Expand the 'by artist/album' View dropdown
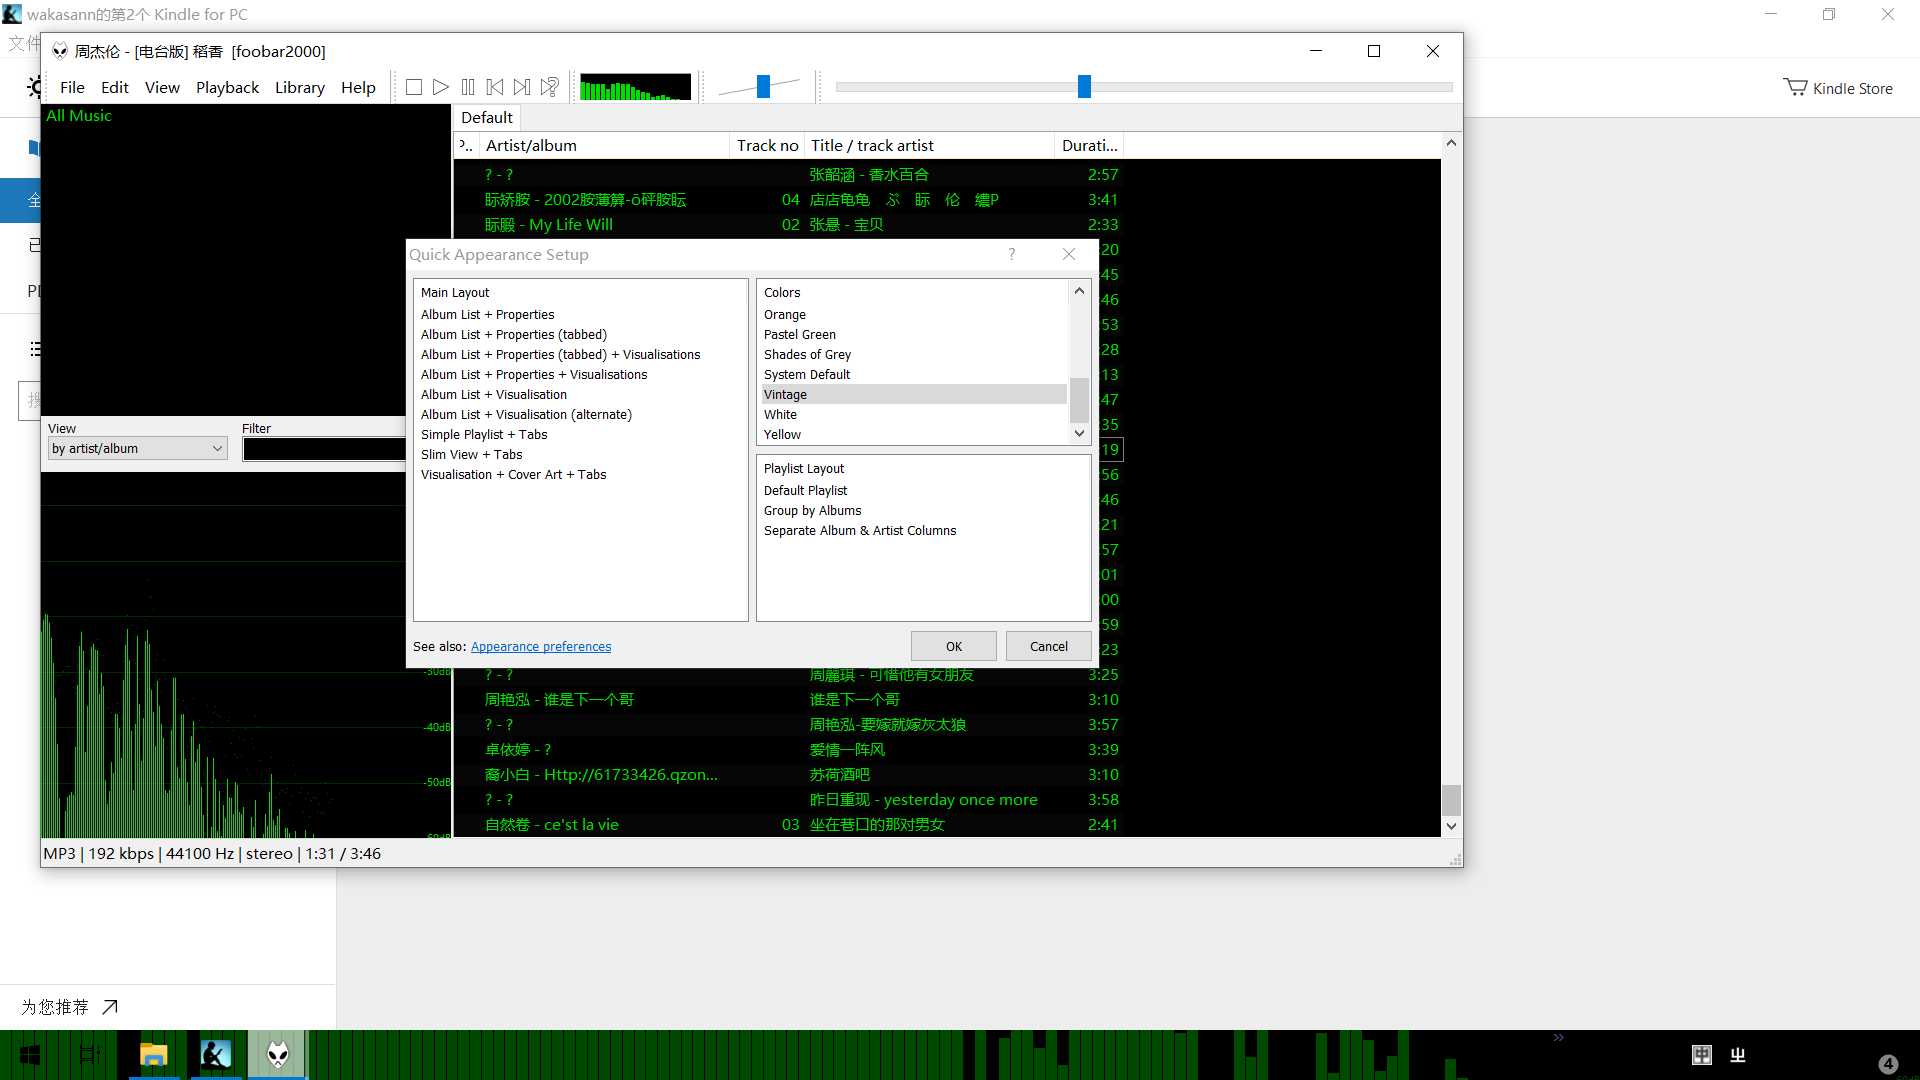Viewport: 1920px width, 1080px height. click(x=138, y=448)
